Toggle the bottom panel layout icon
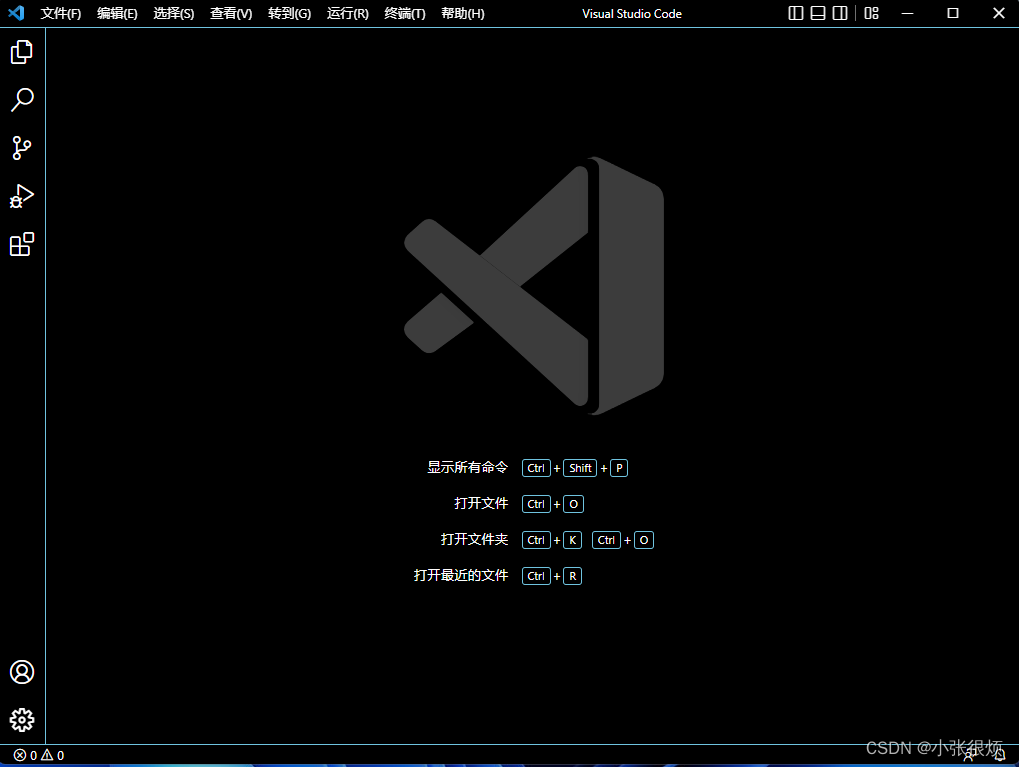The width and height of the screenshot is (1019, 767). coord(818,13)
